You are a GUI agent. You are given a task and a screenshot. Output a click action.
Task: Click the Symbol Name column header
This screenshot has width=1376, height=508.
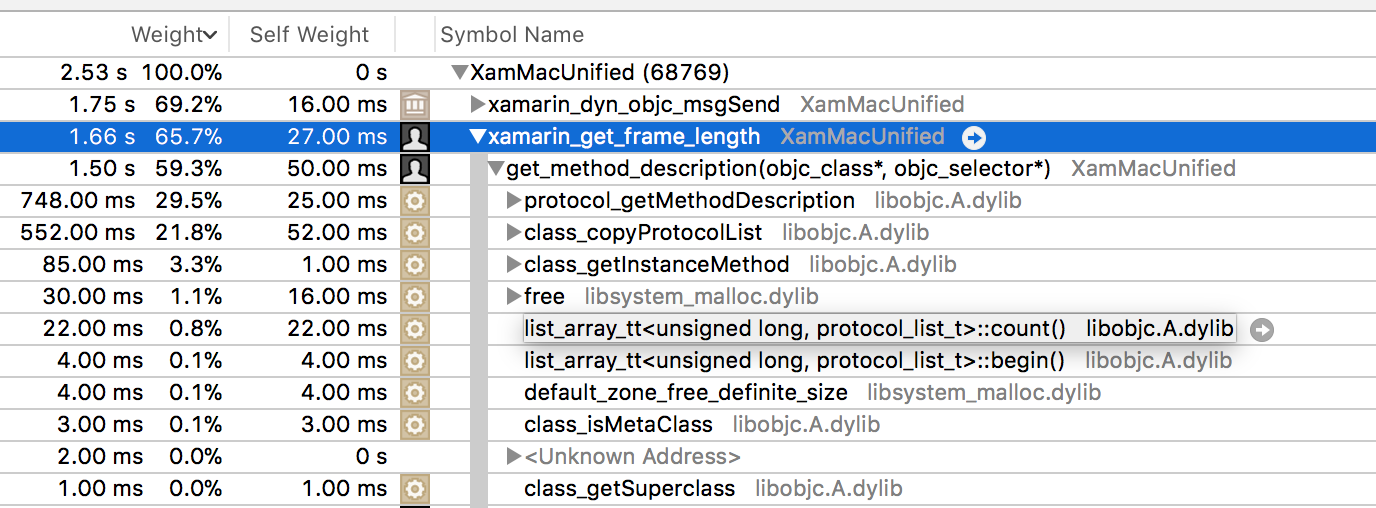point(512,34)
